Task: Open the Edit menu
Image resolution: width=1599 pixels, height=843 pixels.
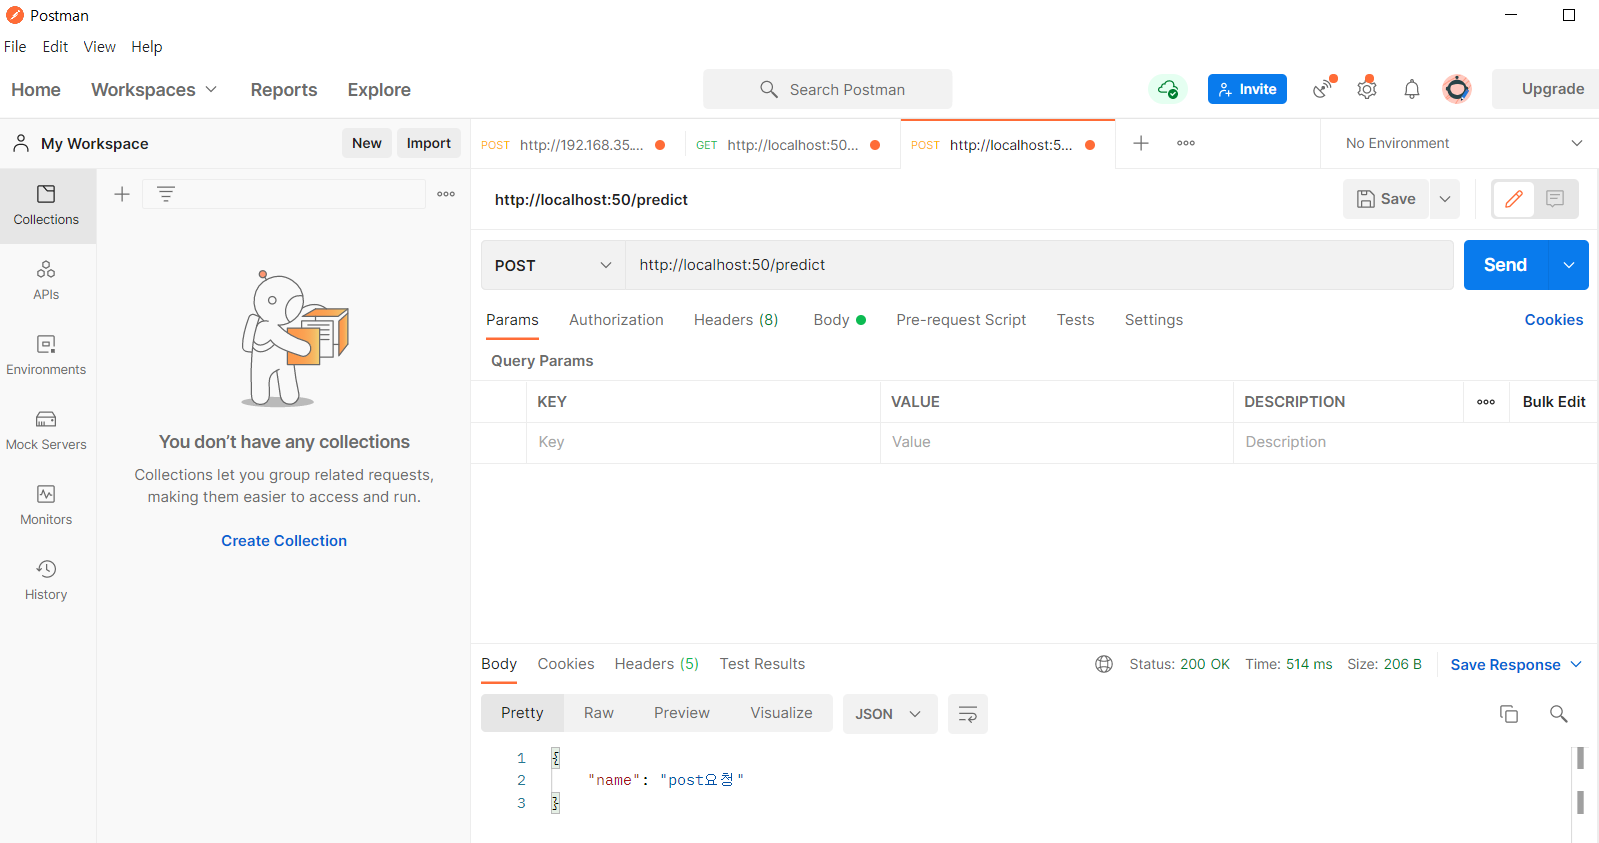Action: click(55, 47)
